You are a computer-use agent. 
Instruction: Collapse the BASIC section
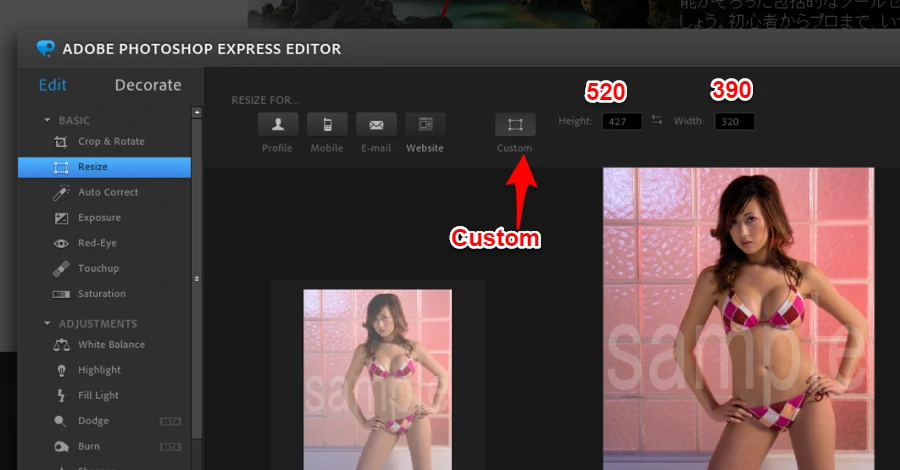pos(47,120)
